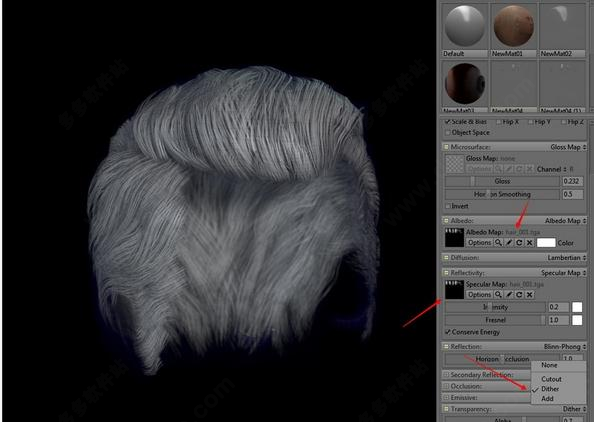Select the Default material sphere
594x422 pixels.
pyautogui.click(x=465, y=27)
